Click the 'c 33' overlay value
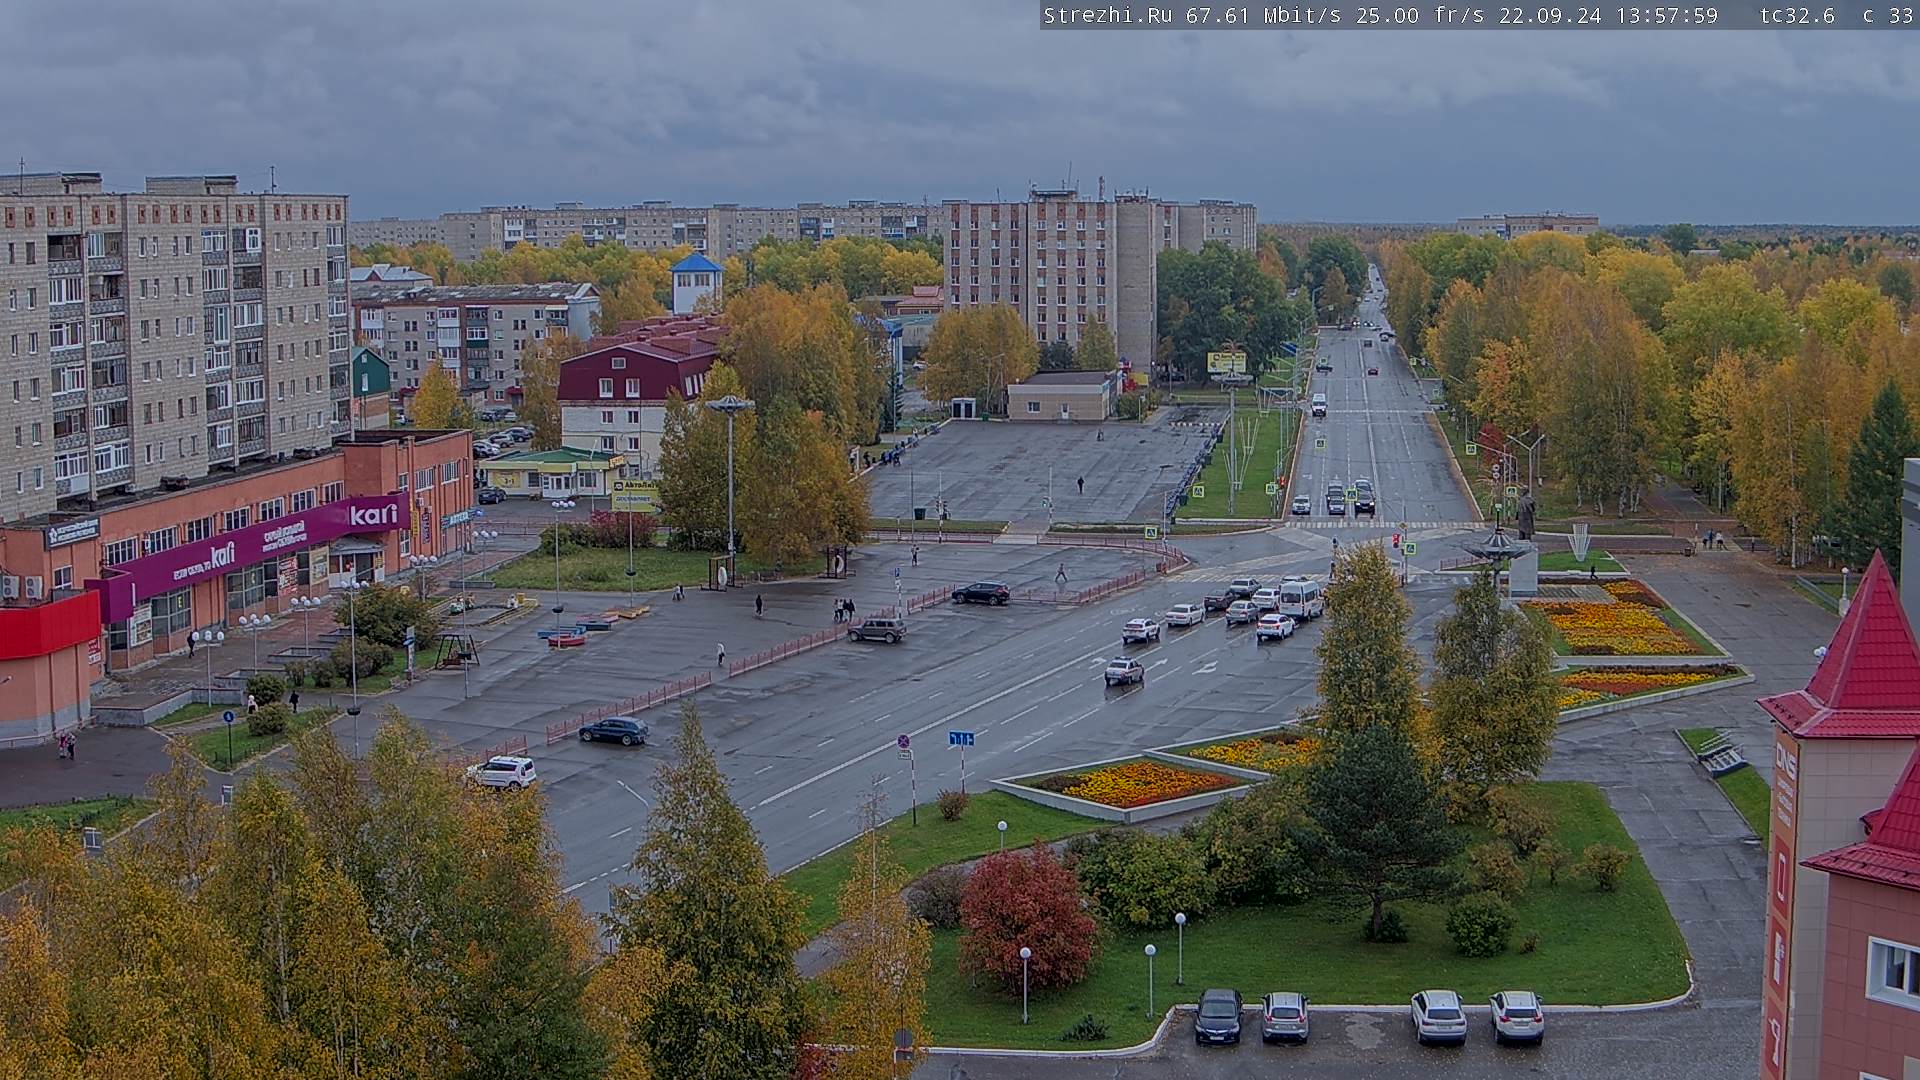Image resolution: width=1920 pixels, height=1080 pixels. pos(1888,16)
